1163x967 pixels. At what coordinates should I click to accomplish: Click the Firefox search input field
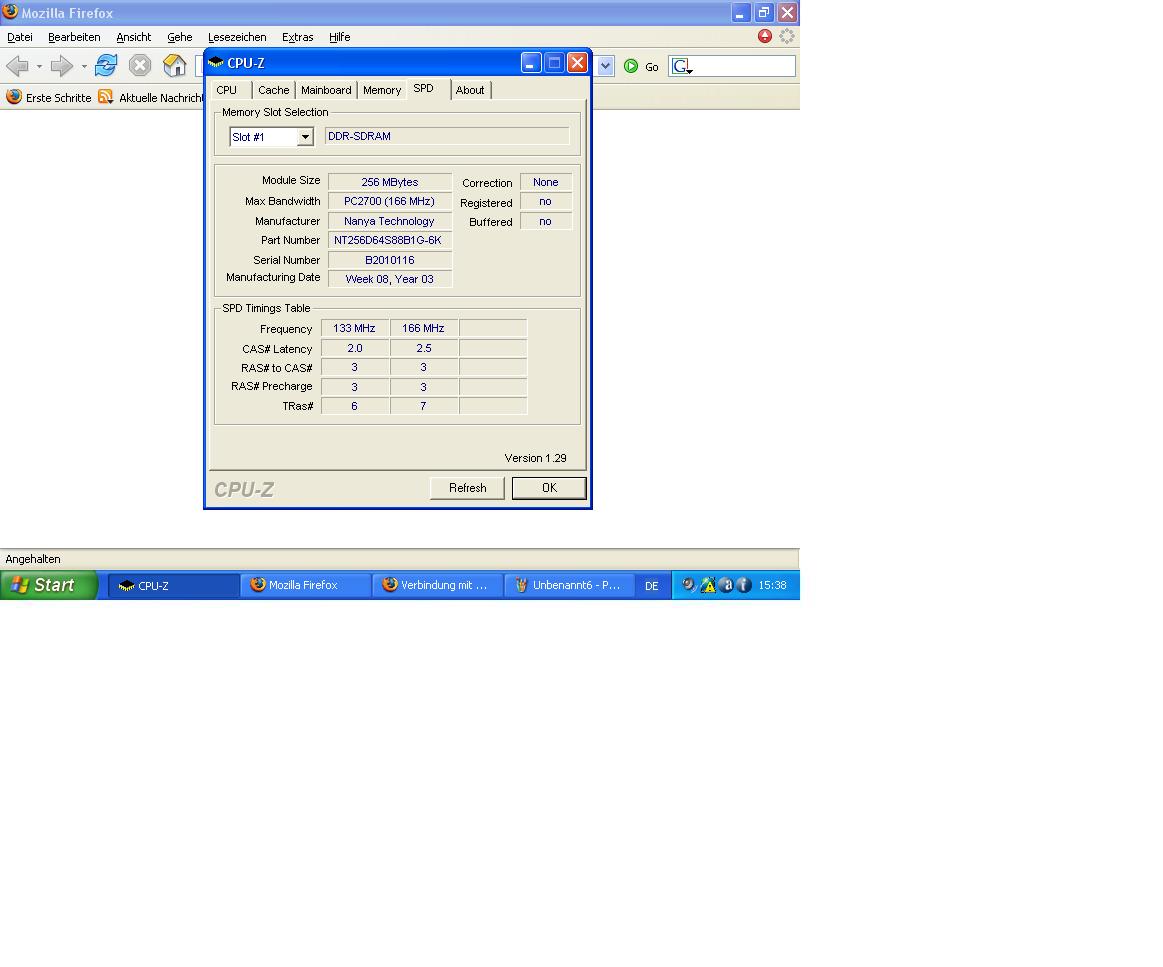744,66
